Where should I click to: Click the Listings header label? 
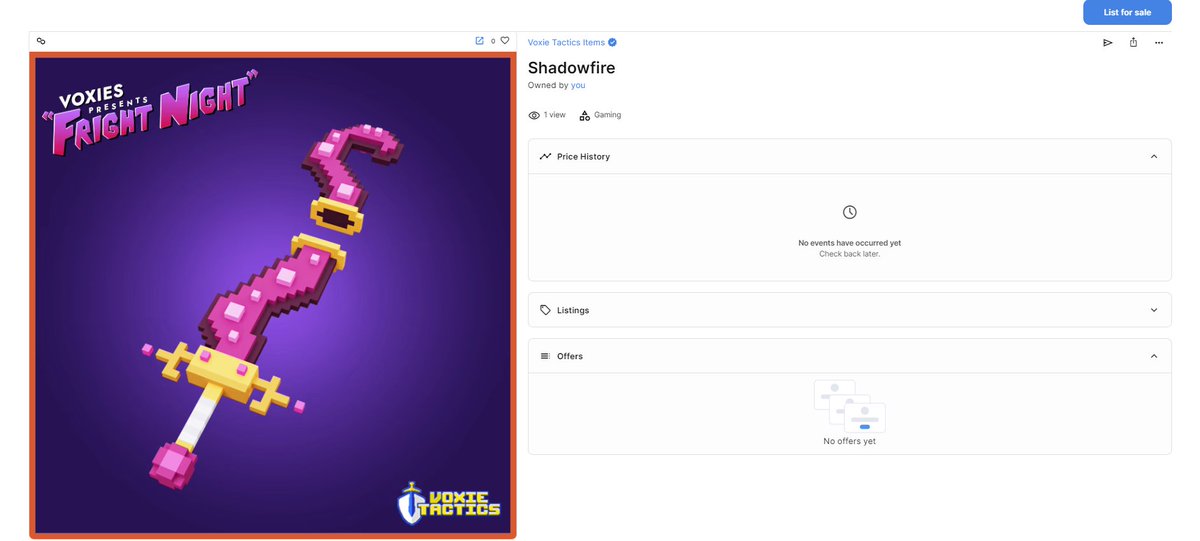(x=573, y=310)
